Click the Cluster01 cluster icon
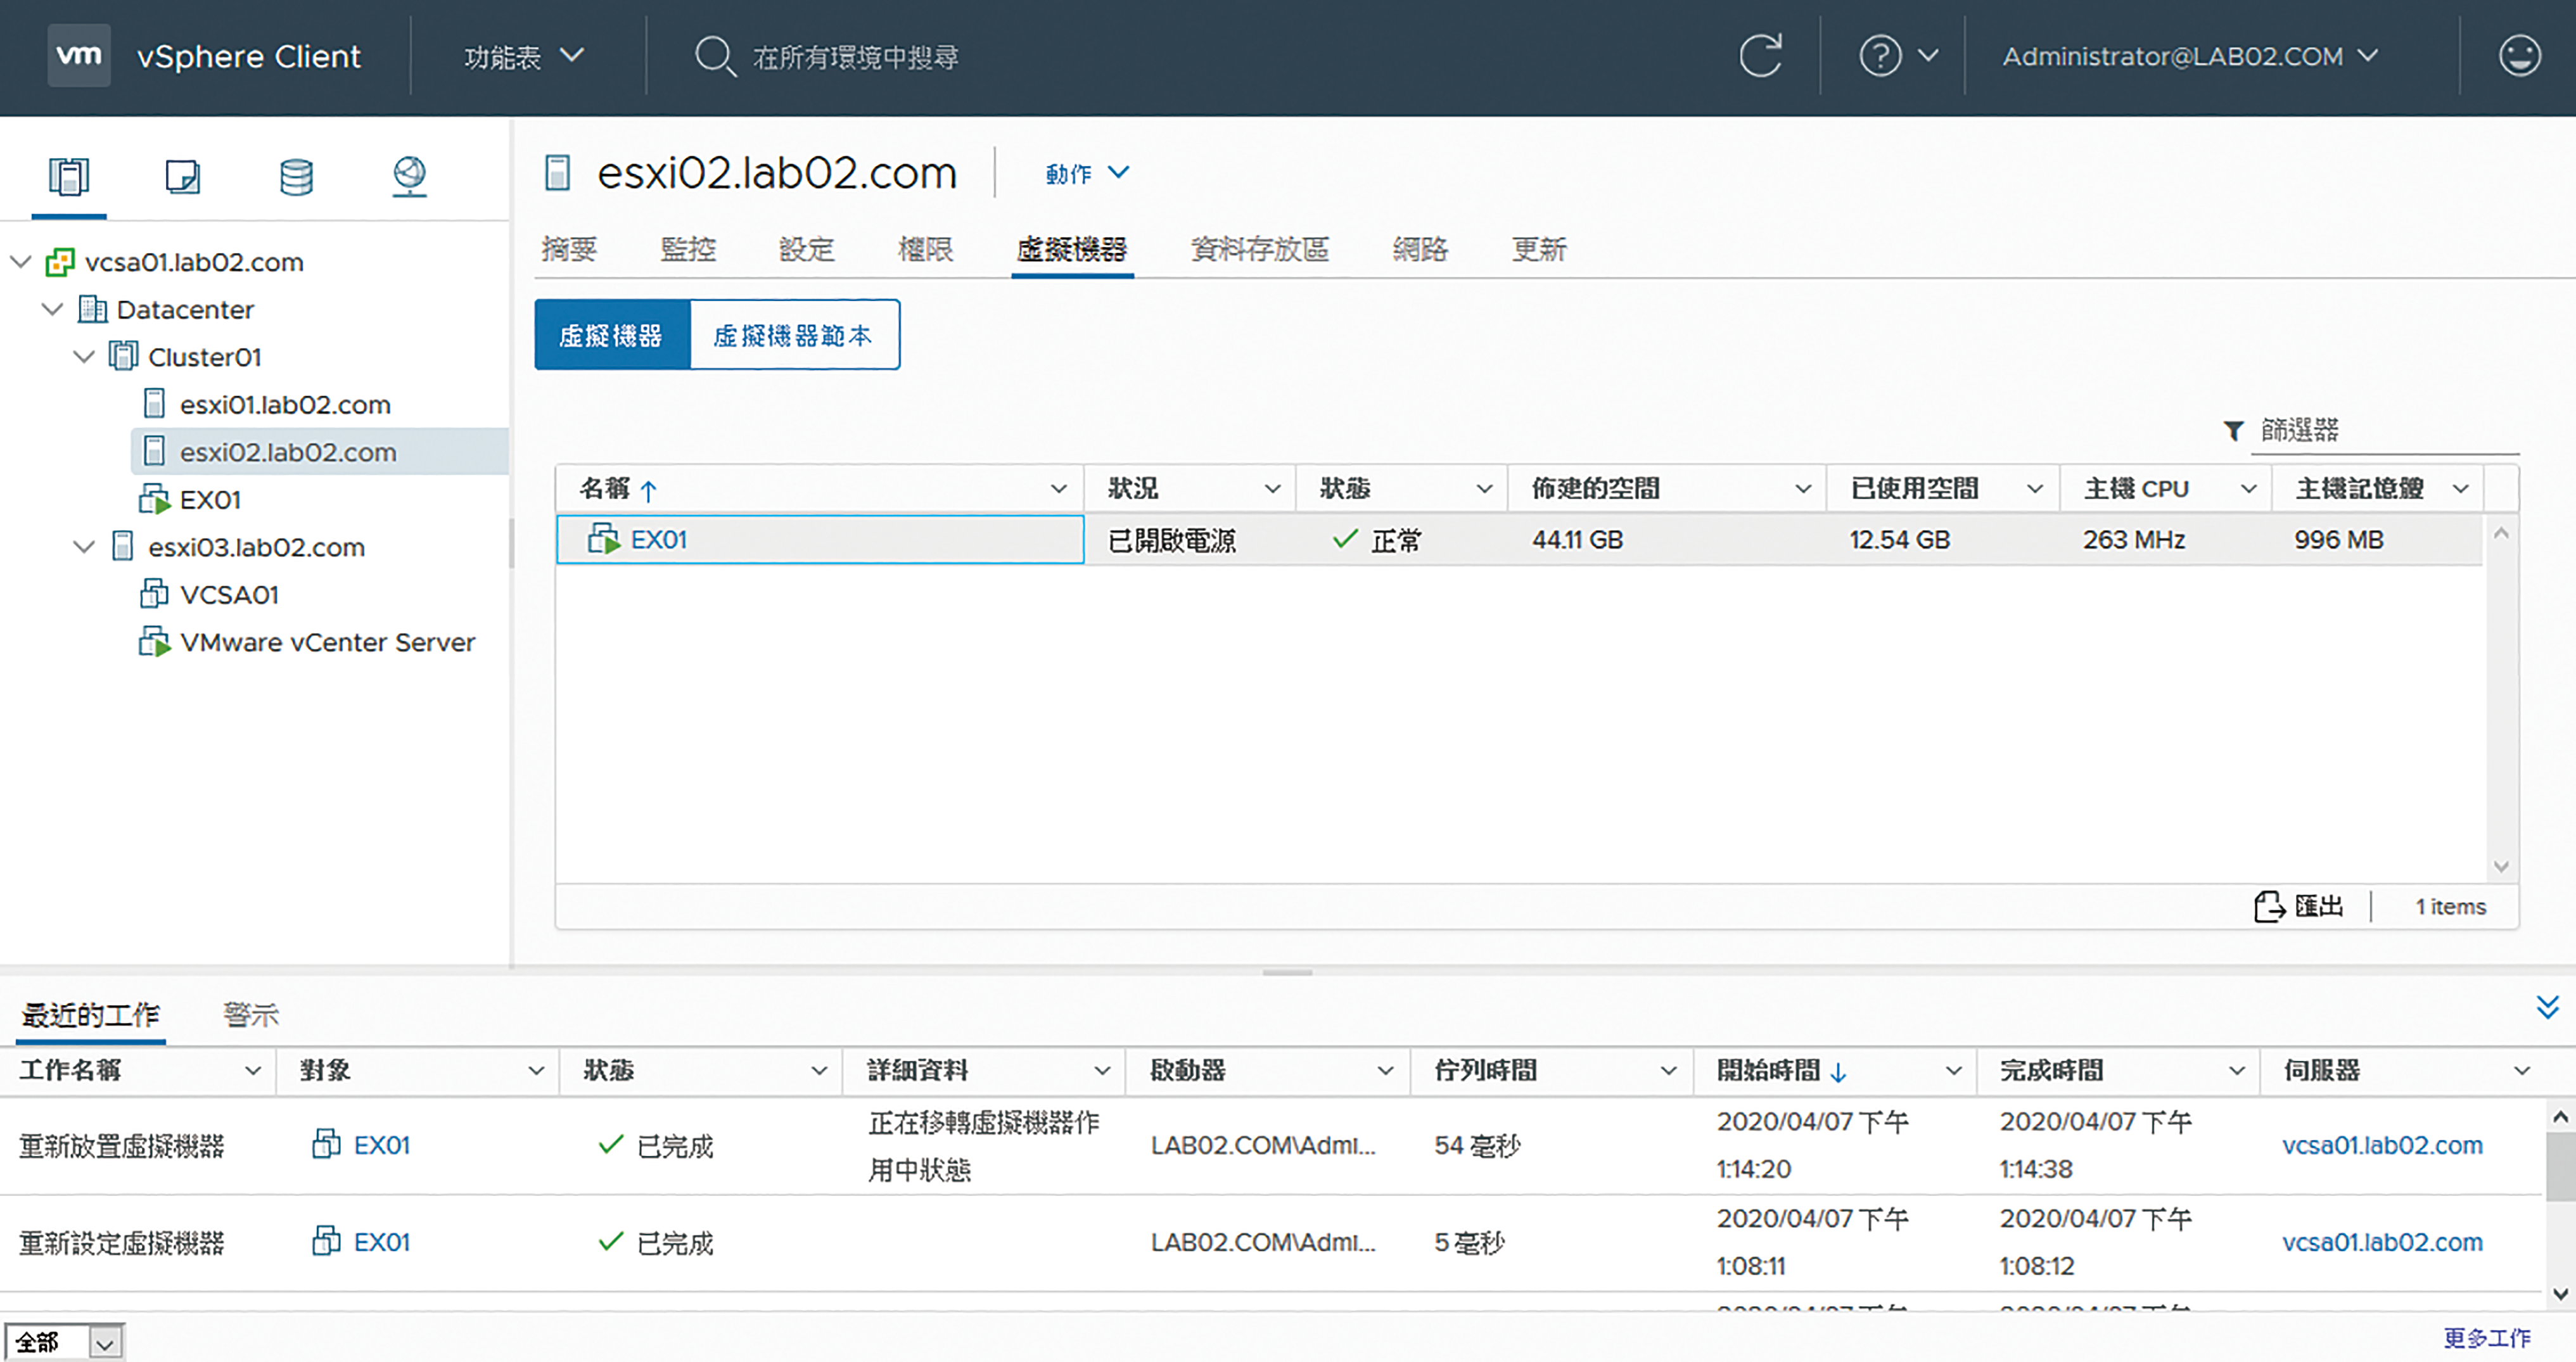Viewport: 2576px width, 1362px height. [x=123, y=356]
